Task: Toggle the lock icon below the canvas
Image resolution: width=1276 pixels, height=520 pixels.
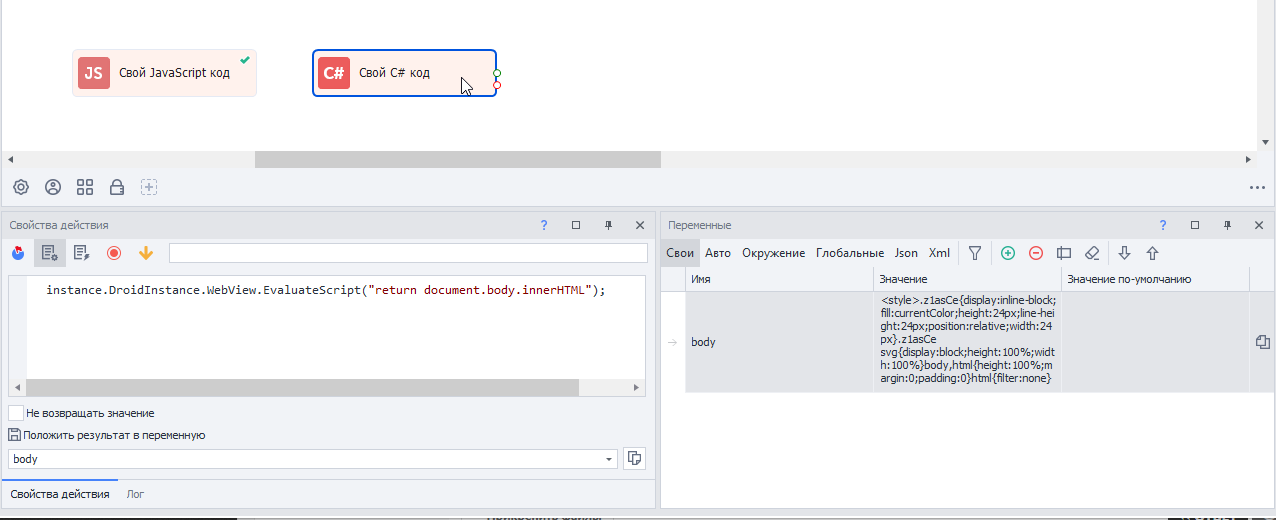Action: point(117,187)
